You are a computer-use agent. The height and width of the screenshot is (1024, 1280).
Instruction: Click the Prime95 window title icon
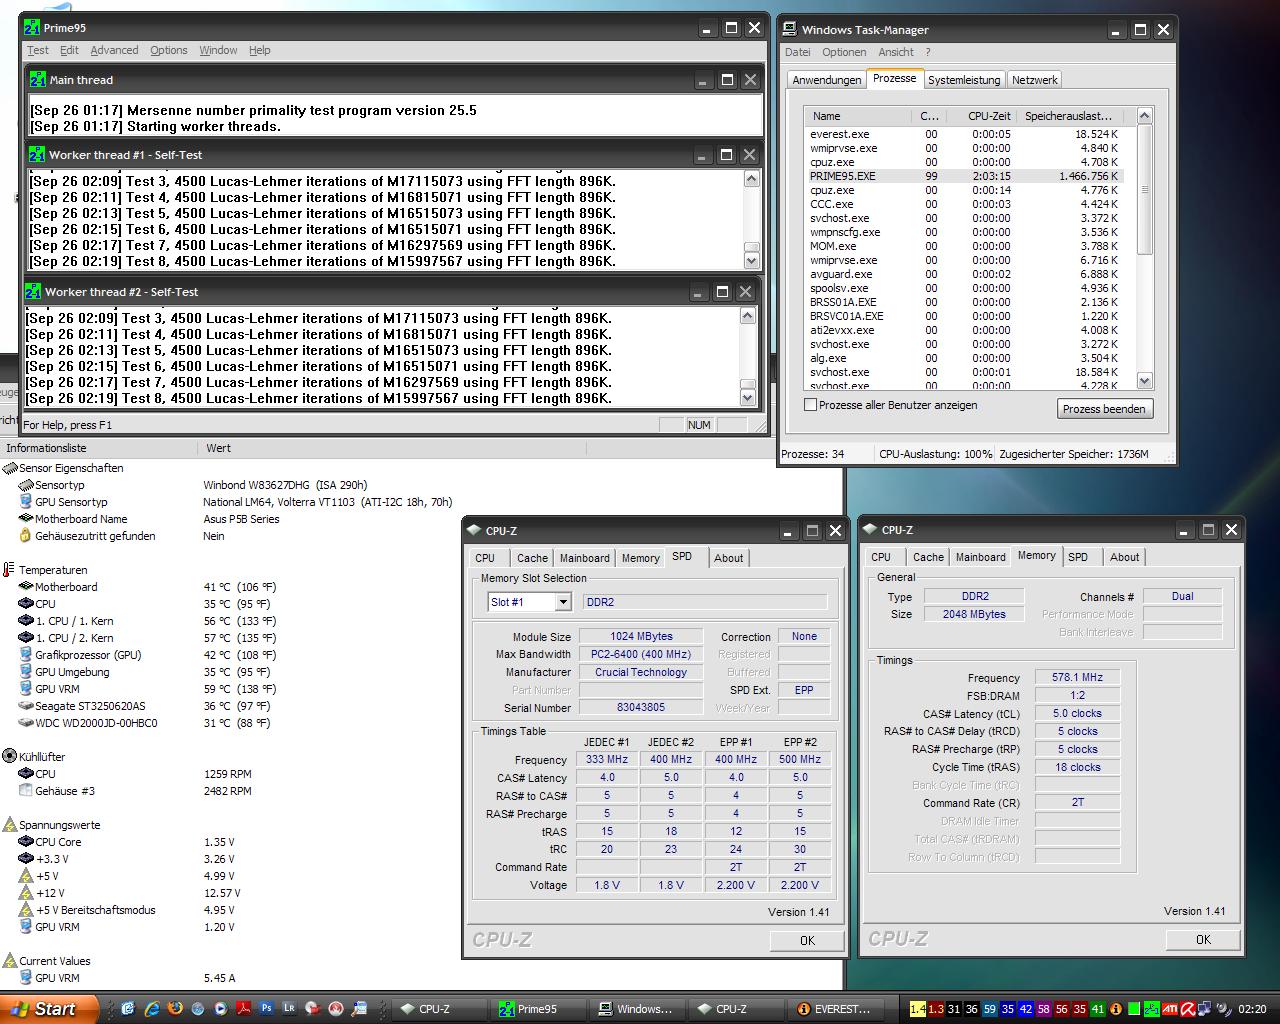click(x=32, y=28)
